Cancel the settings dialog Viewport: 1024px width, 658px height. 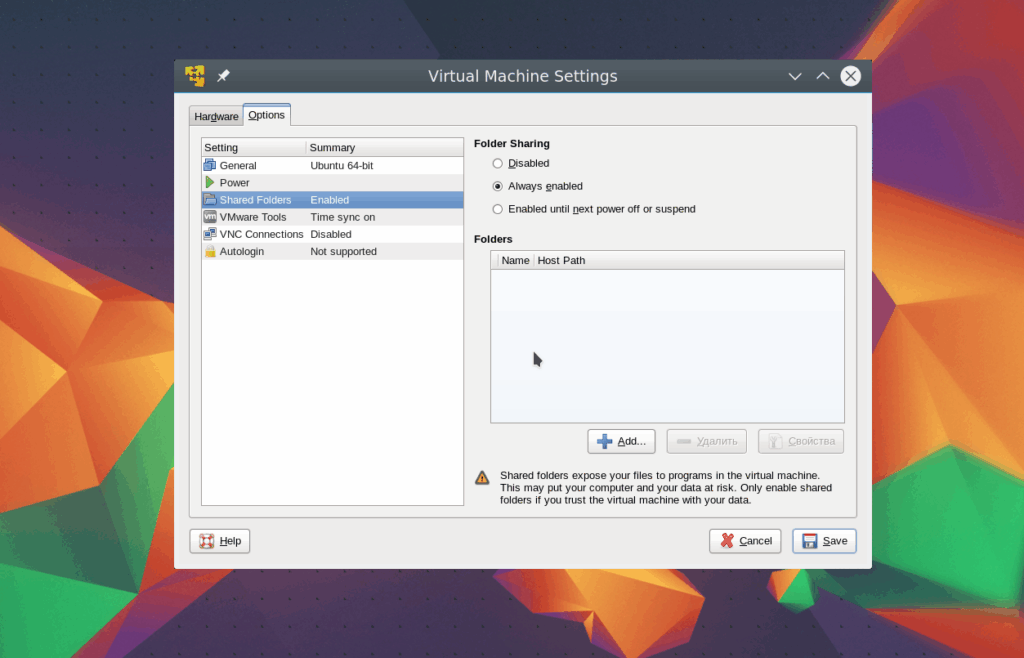coord(745,541)
